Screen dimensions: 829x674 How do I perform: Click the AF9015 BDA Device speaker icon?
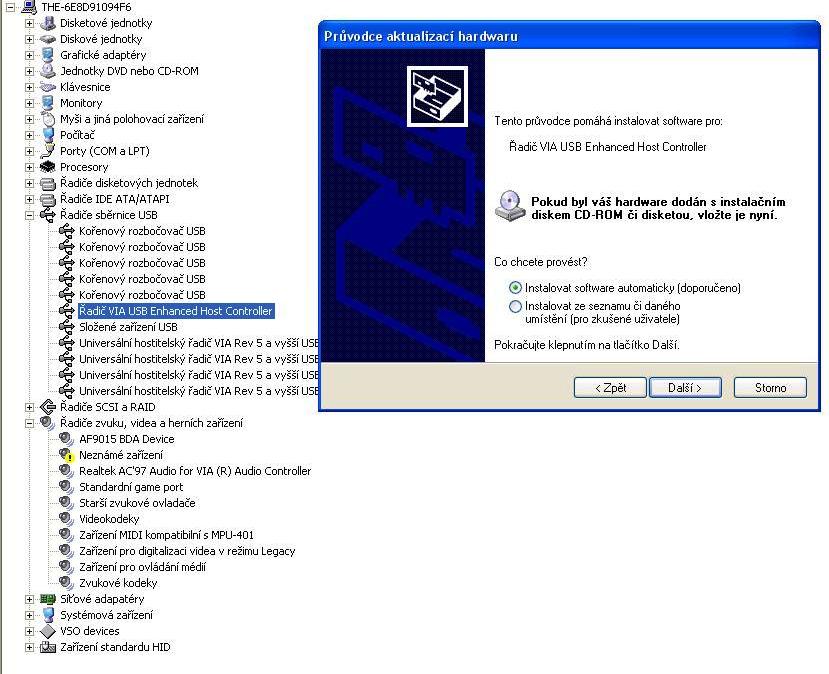pos(67,439)
